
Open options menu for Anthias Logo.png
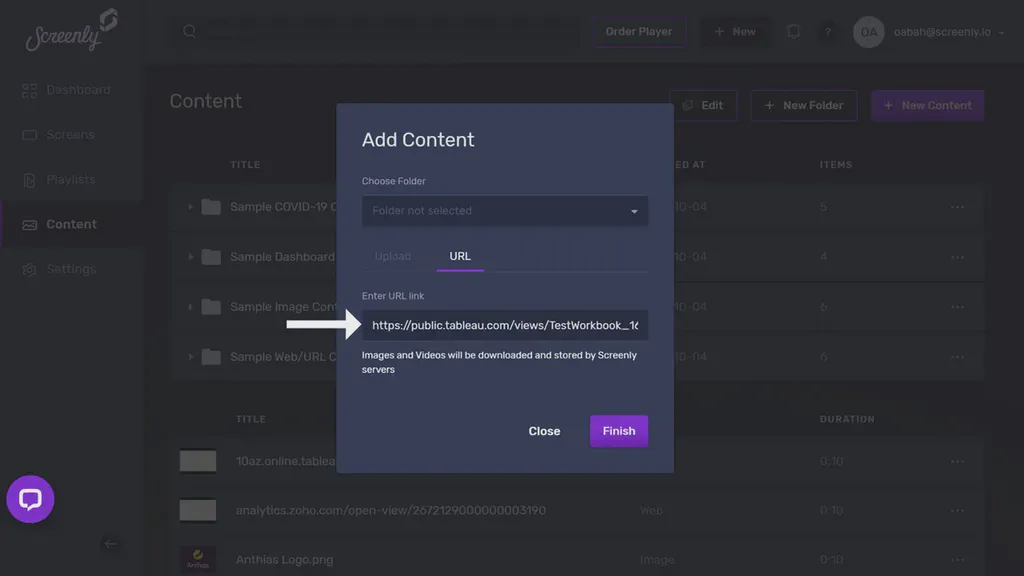pos(957,559)
